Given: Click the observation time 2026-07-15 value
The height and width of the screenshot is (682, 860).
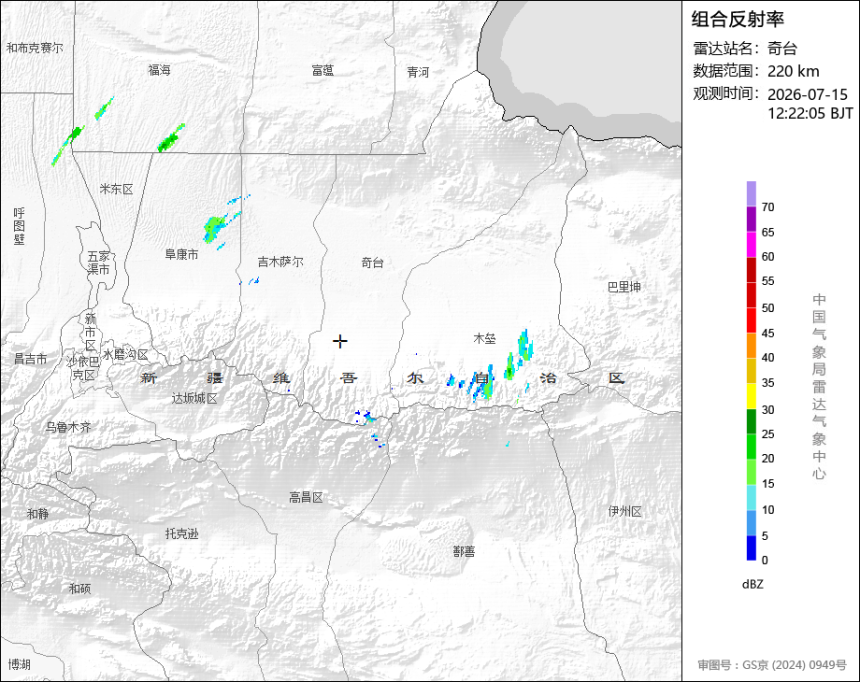Looking at the screenshot, I should tap(807, 94).
